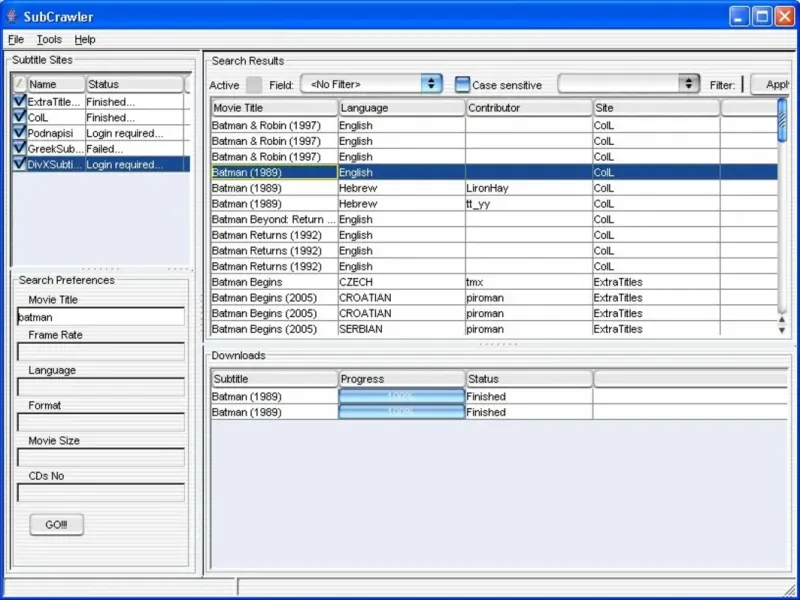Sort results by Site column header
This screenshot has height=600, width=800.
657,108
